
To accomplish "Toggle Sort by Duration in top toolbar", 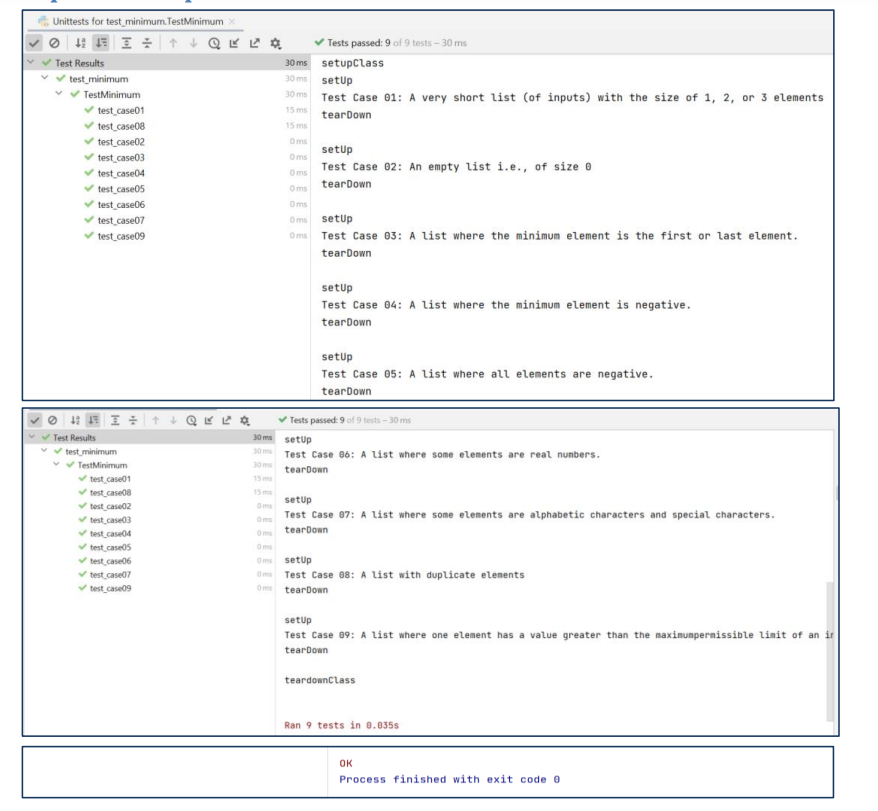I will [101, 43].
